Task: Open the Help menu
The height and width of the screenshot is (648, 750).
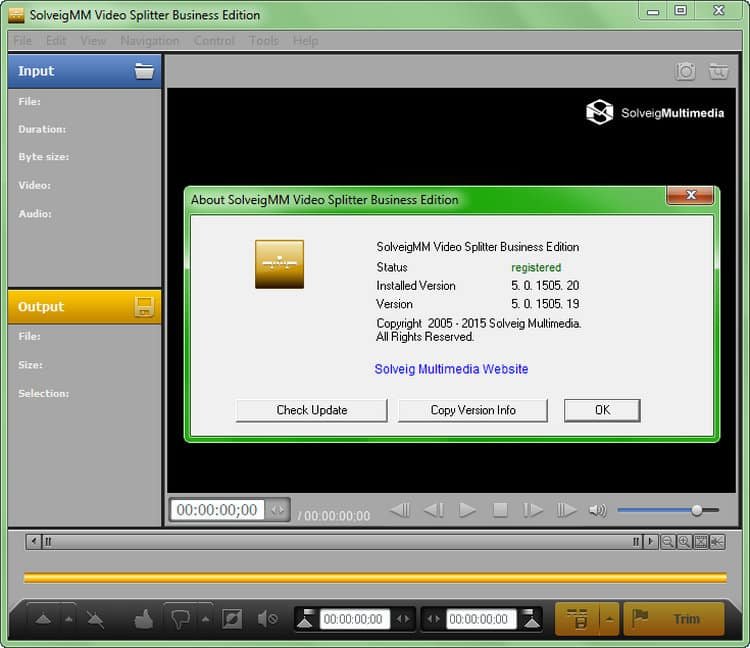Action: (305, 41)
